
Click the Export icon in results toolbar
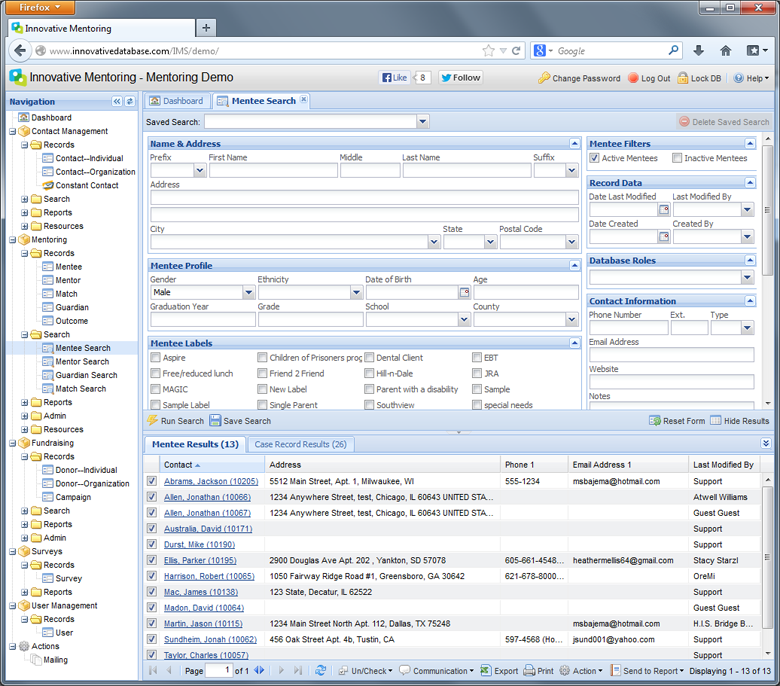click(486, 671)
